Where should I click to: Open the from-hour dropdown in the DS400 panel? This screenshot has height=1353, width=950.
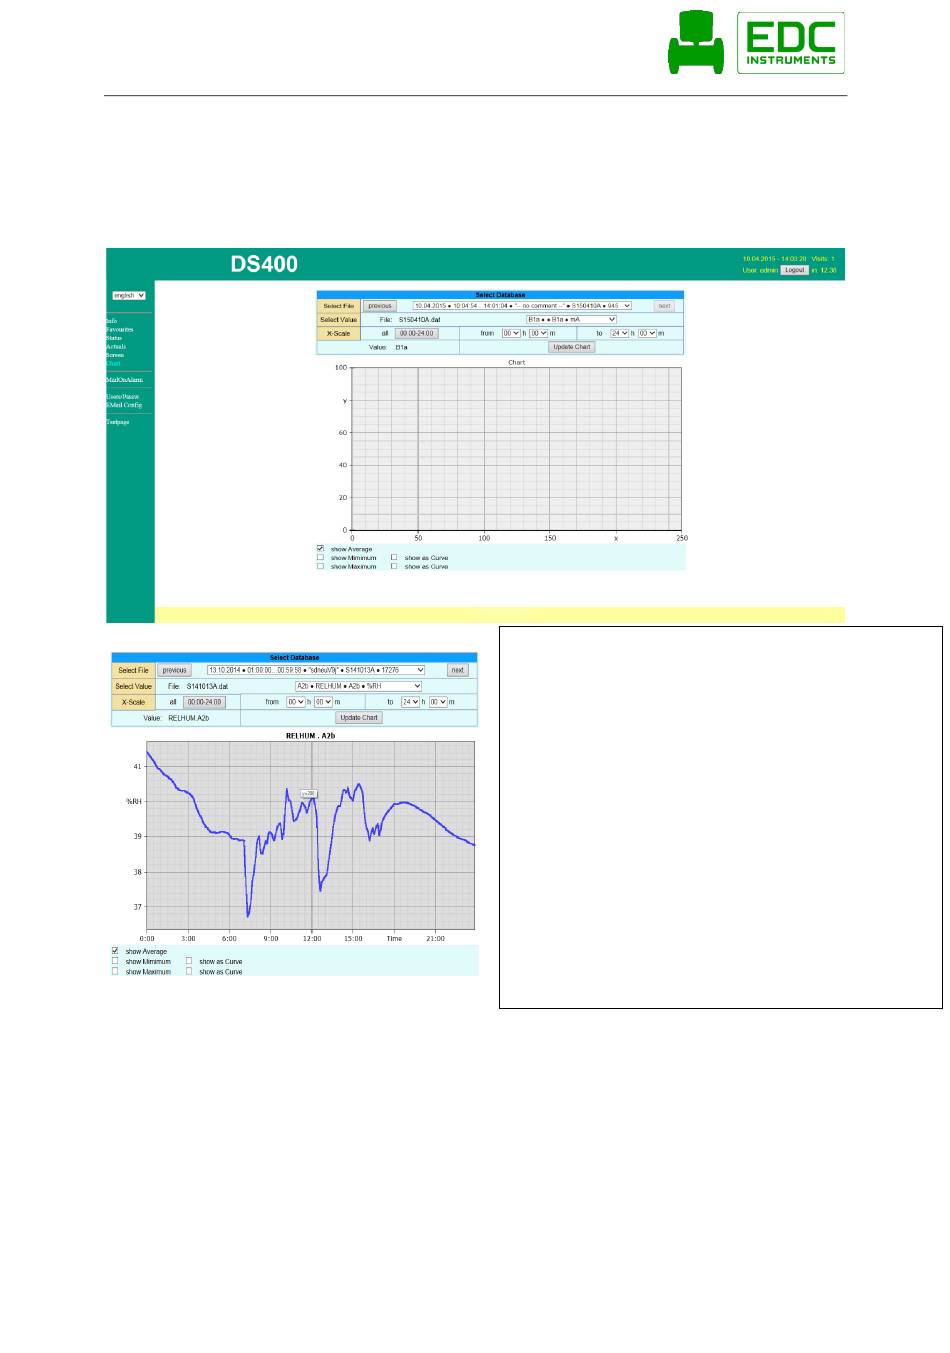(x=511, y=333)
